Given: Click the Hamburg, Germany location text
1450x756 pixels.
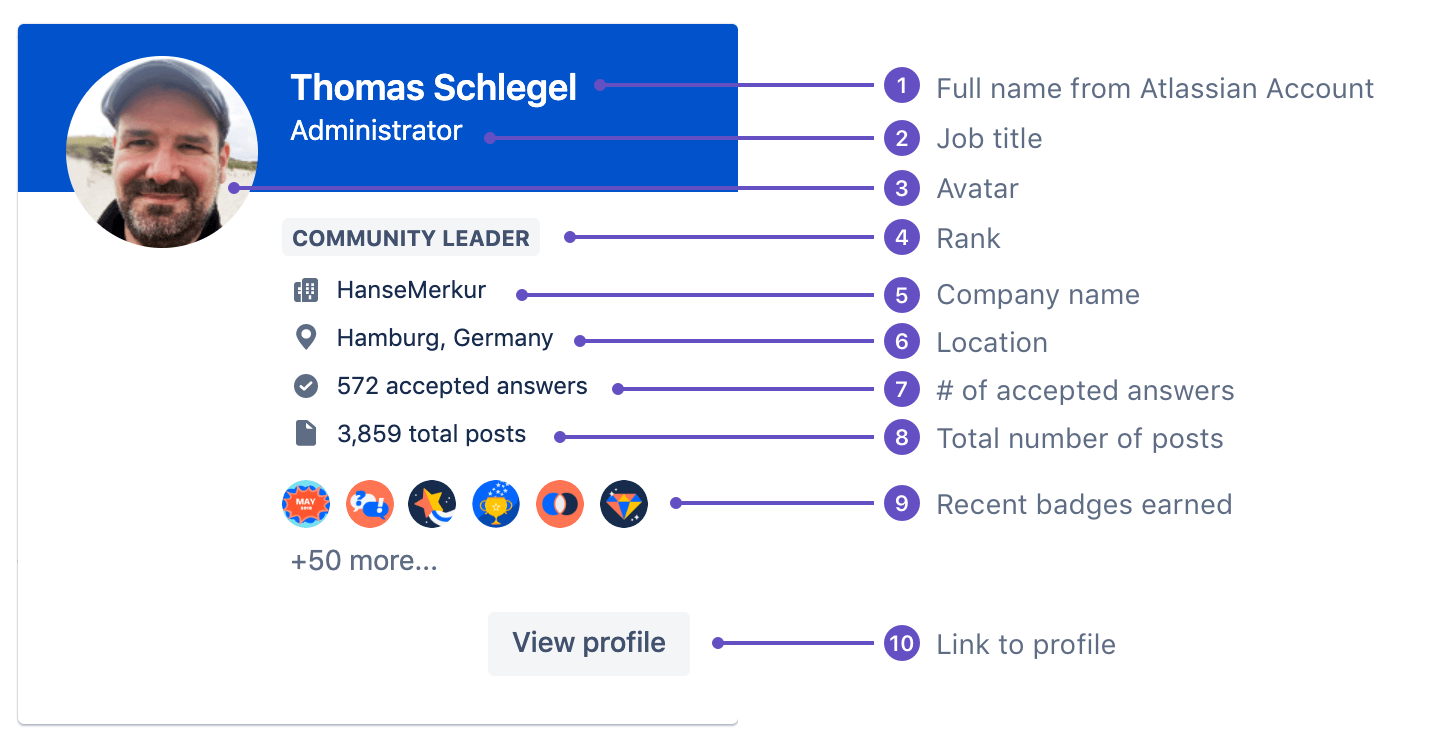Looking at the screenshot, I should coord(445,338).
